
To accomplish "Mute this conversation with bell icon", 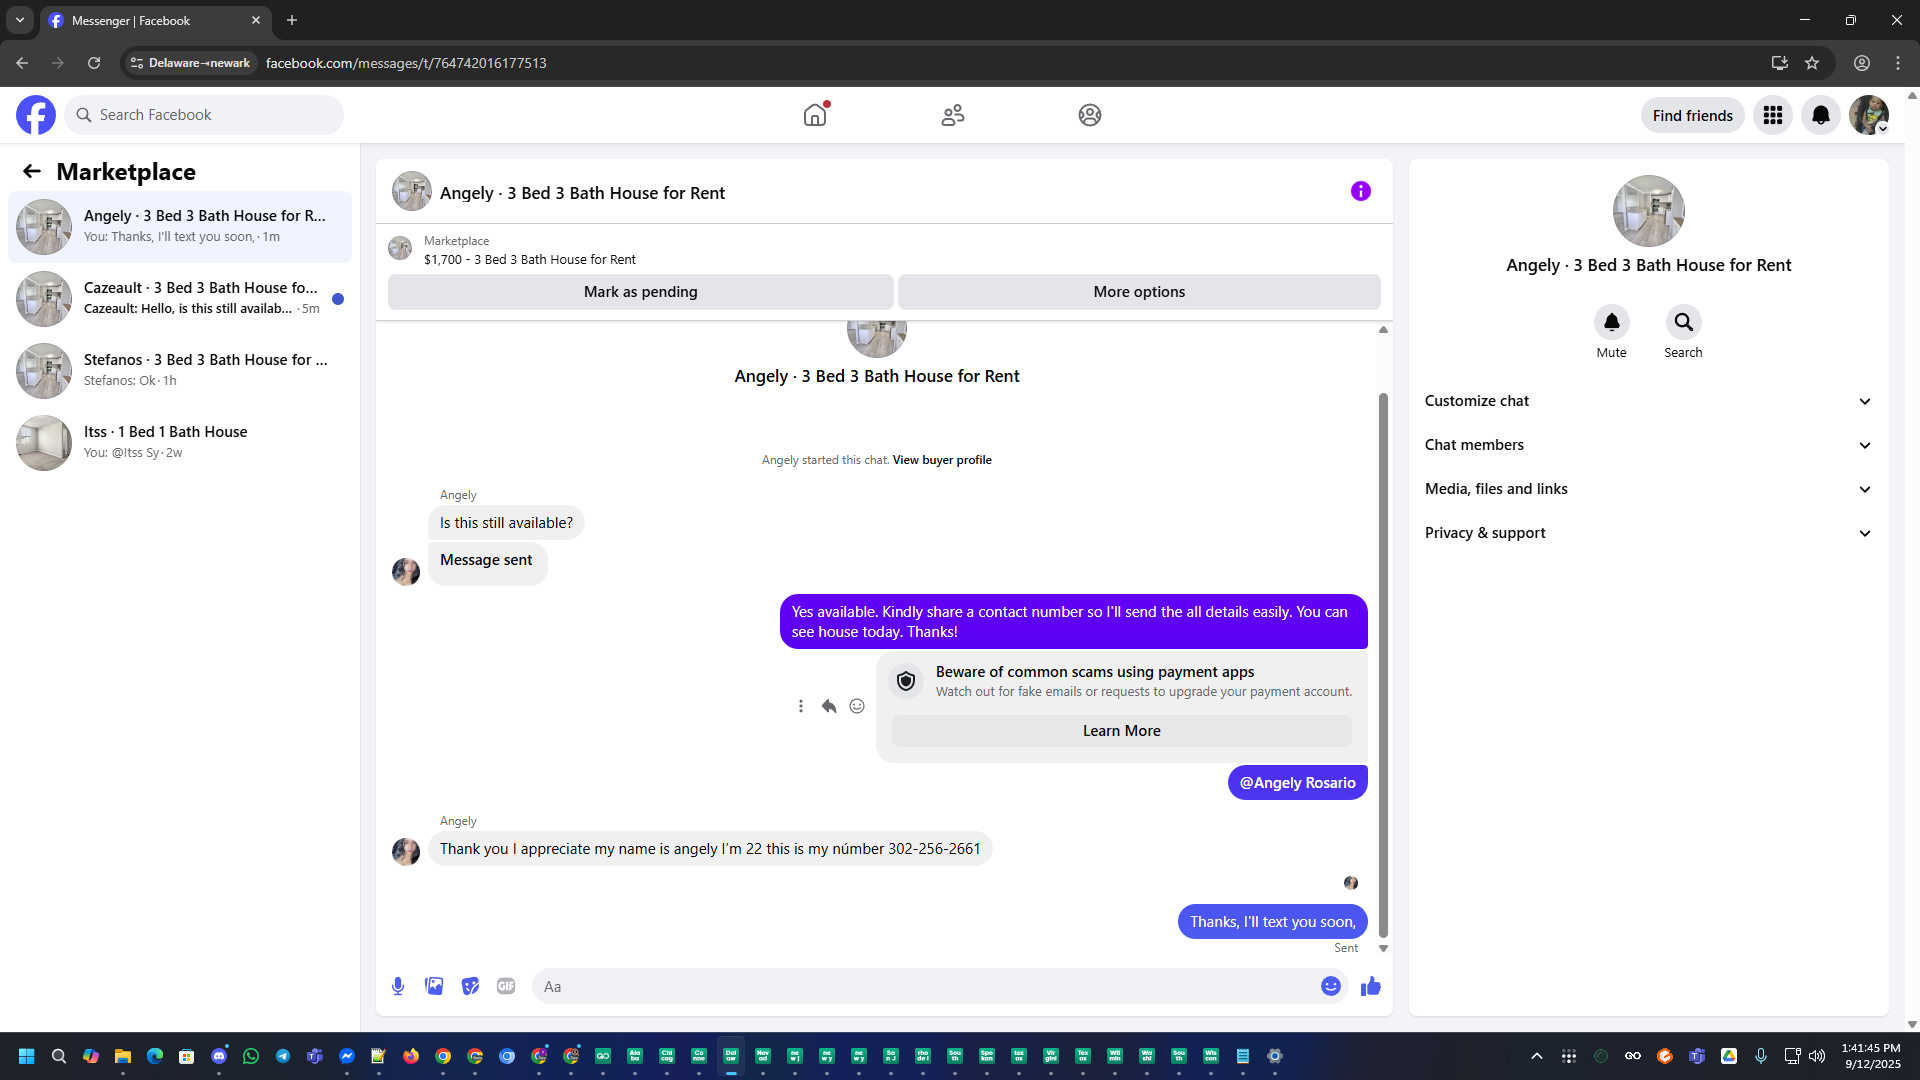I will [x=1611, y=322].
